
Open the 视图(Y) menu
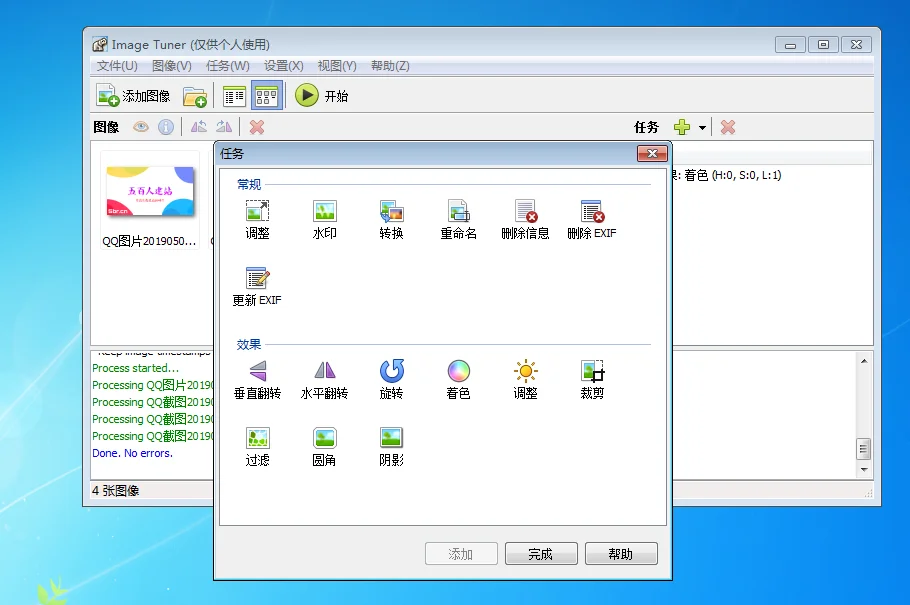pyautogui.click(x=337, y=66)
